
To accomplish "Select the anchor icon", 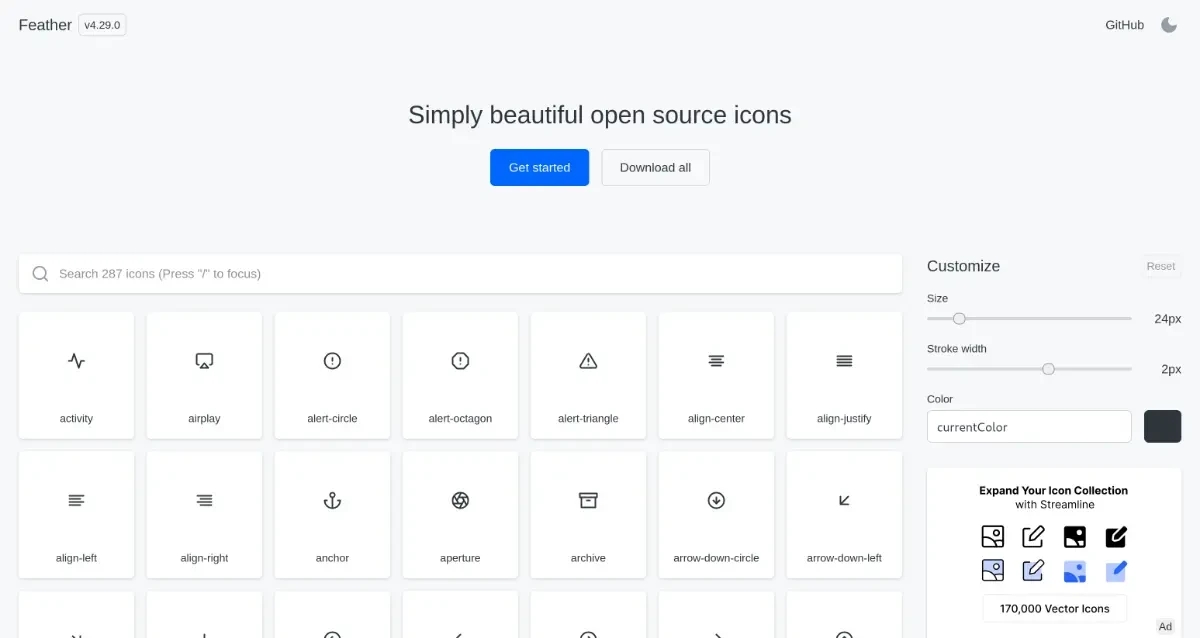I will click(332, 514).
